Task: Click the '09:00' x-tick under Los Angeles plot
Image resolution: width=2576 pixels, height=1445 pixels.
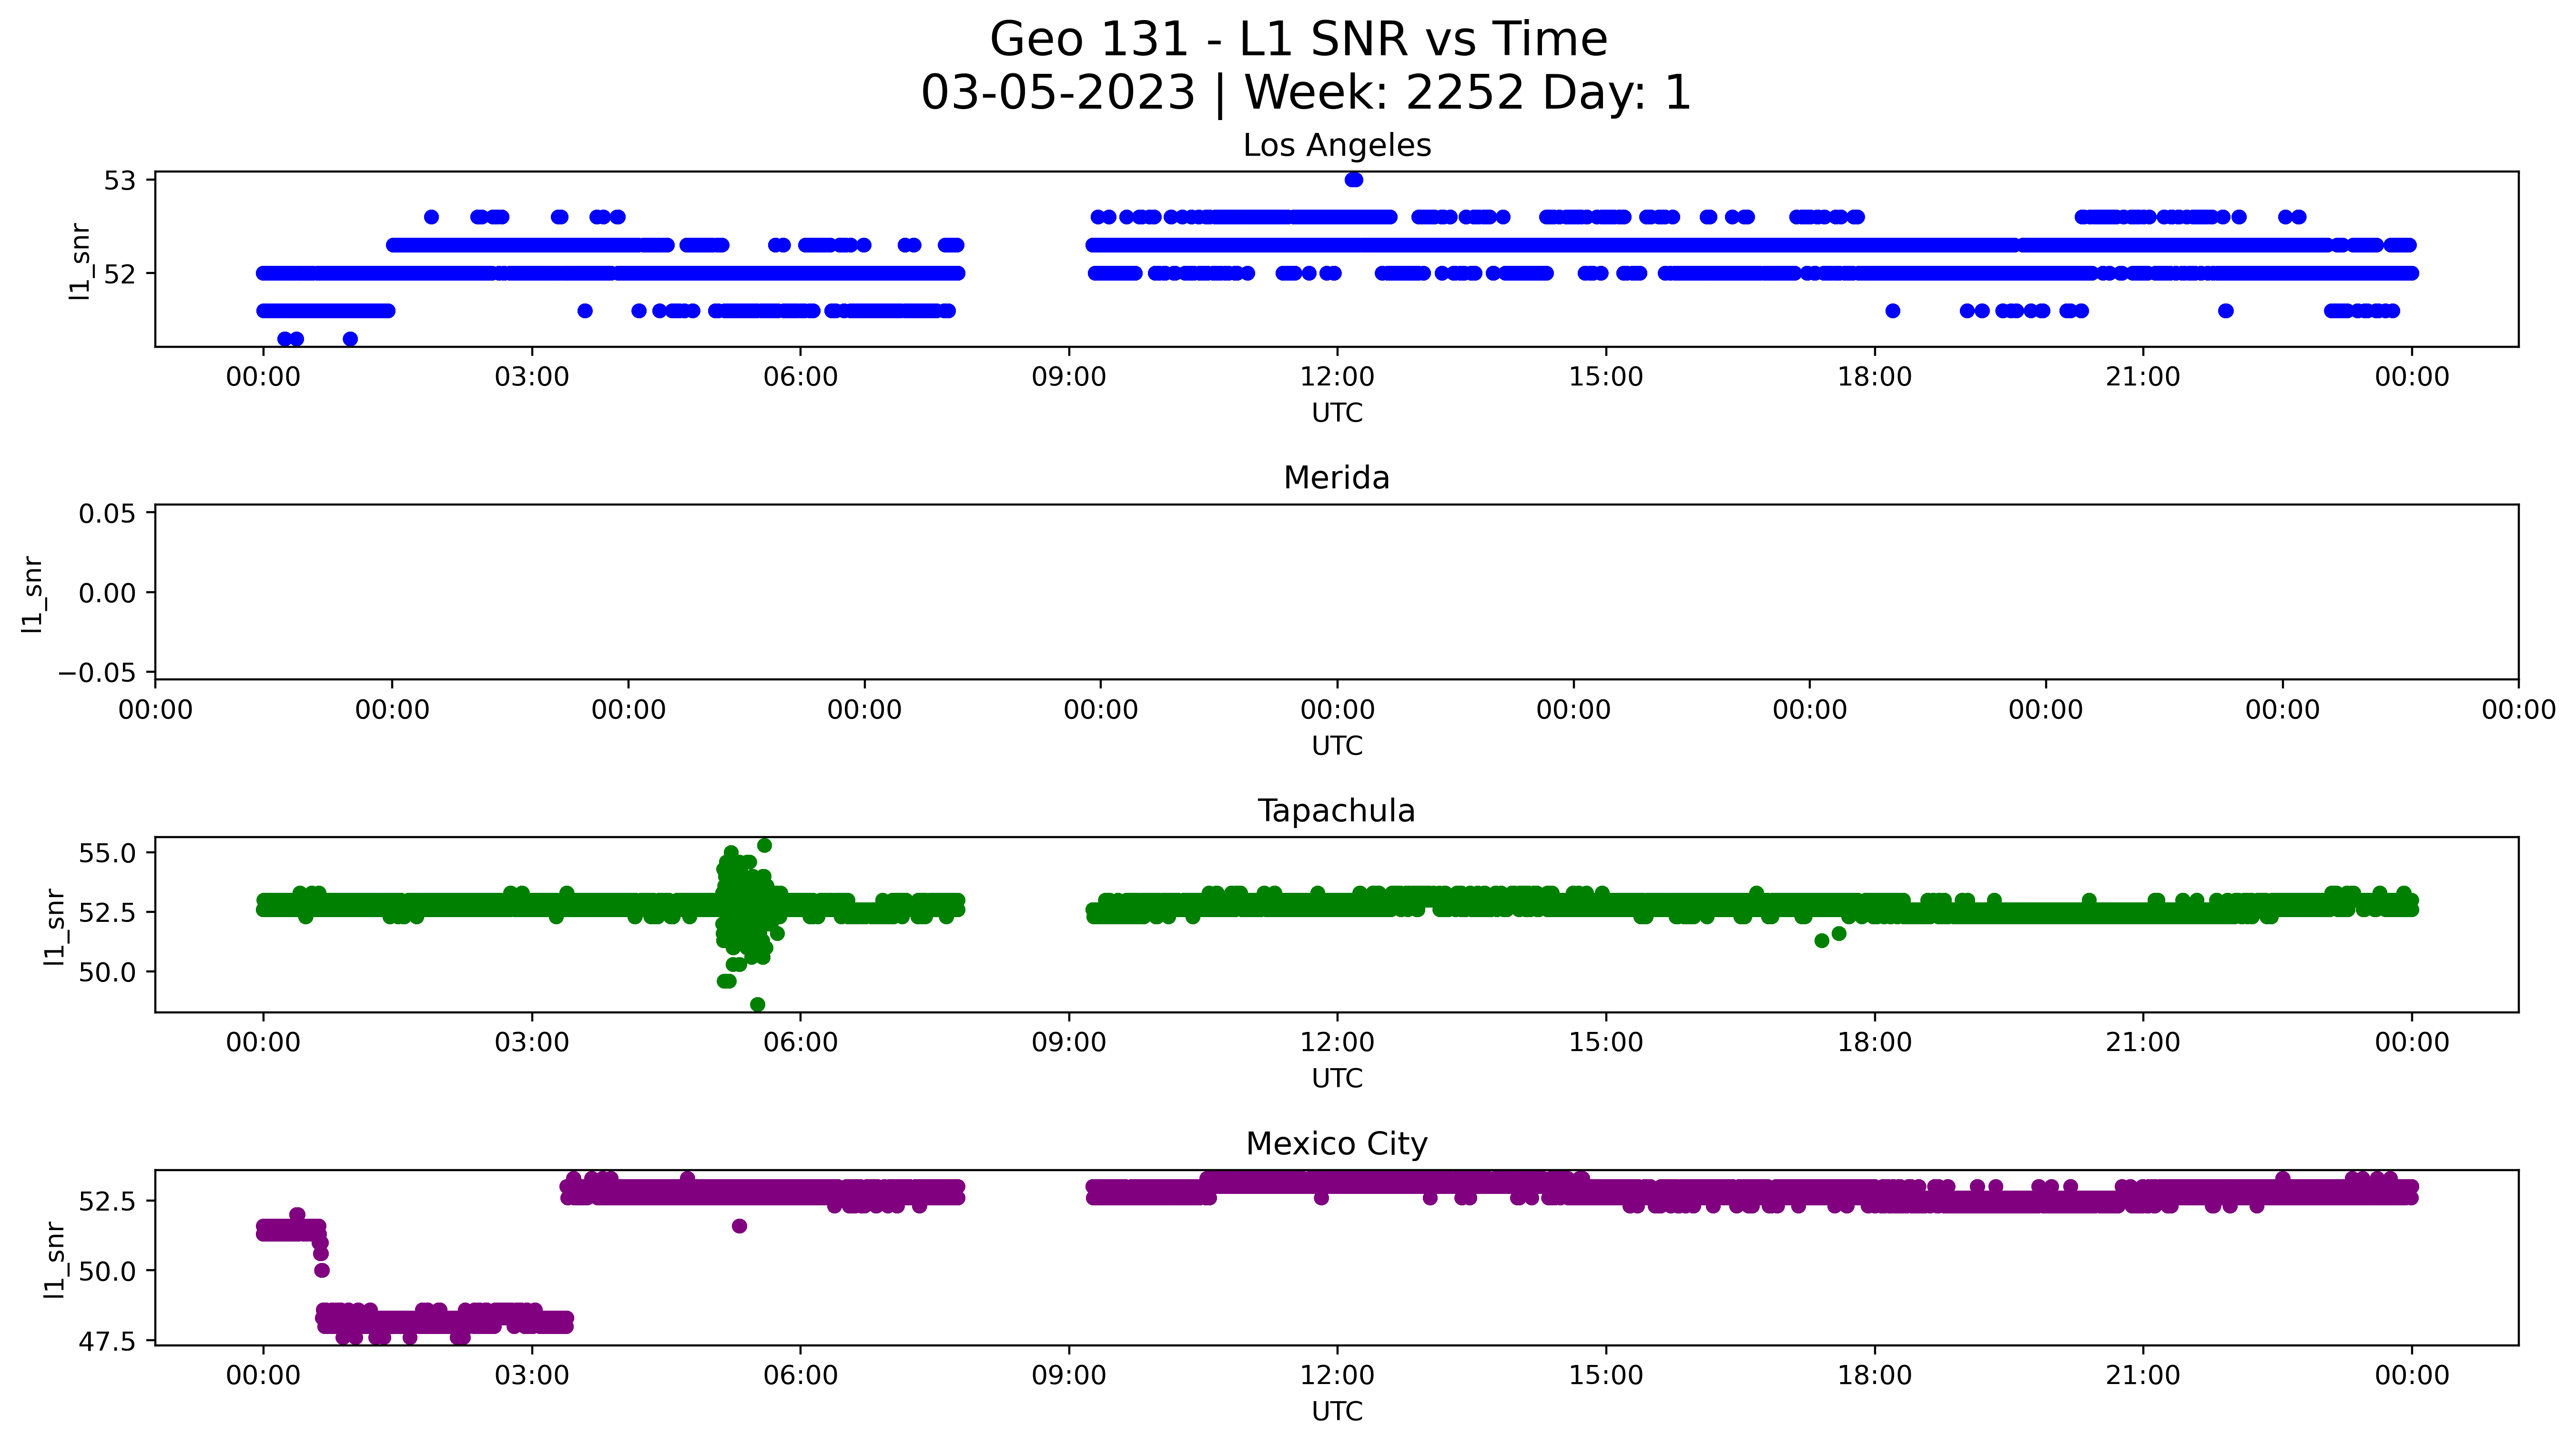Action: [x=1069, y=377]
